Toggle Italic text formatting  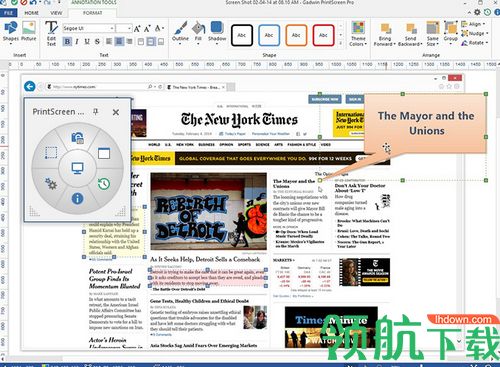[x=77, y=42]
